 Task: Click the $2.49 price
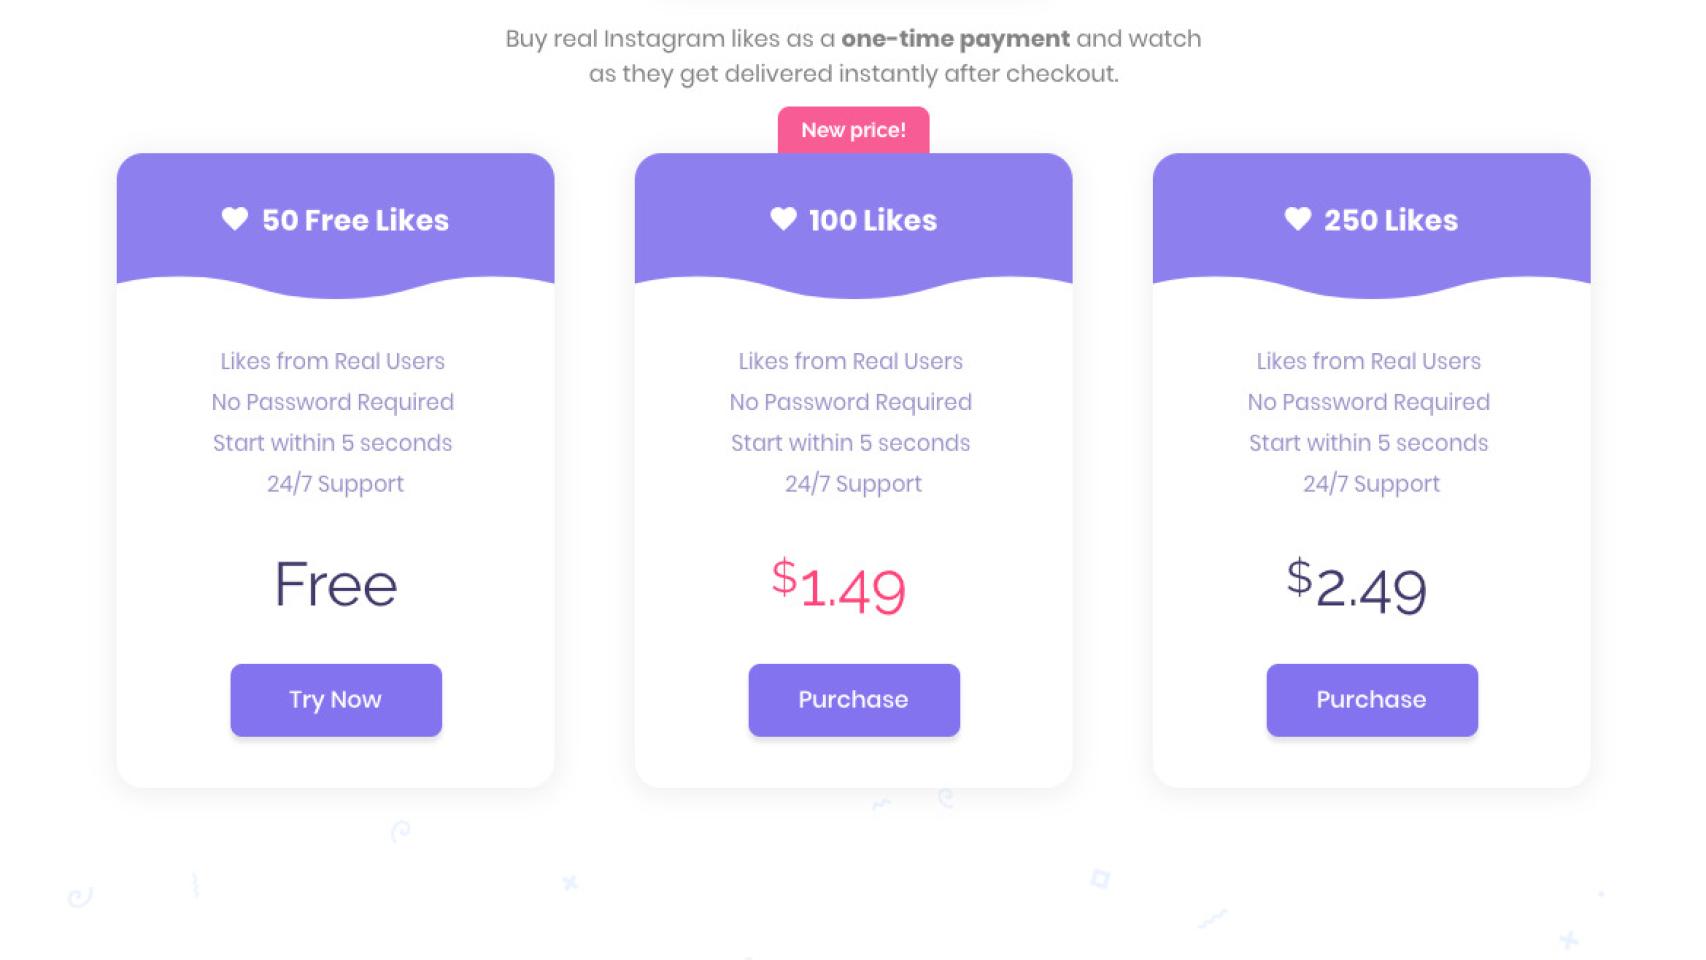pyautogui.click(x=1356, y=587)
